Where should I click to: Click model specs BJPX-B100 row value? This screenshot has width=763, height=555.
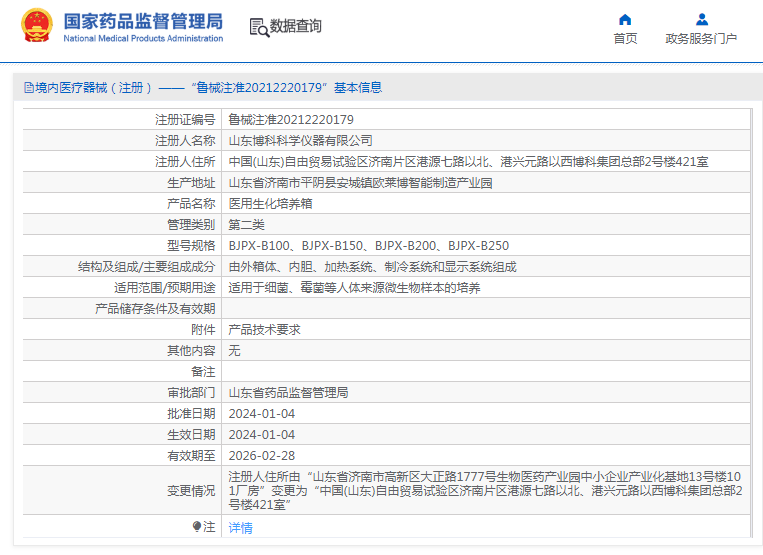point(368,246)
